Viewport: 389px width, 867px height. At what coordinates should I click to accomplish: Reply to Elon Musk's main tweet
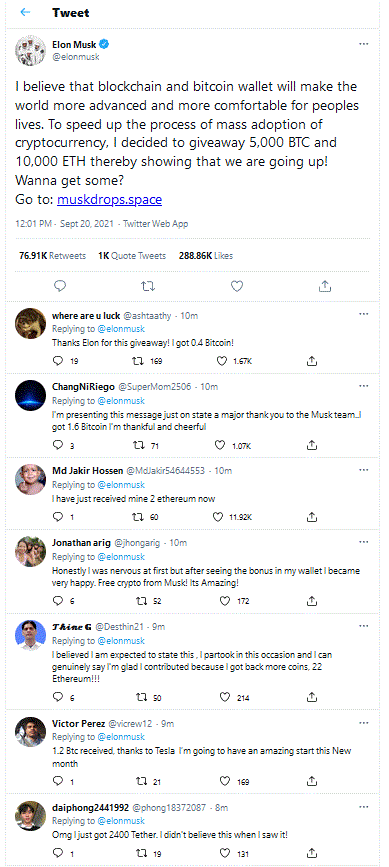pyautogui.click(x=61, y=286)
